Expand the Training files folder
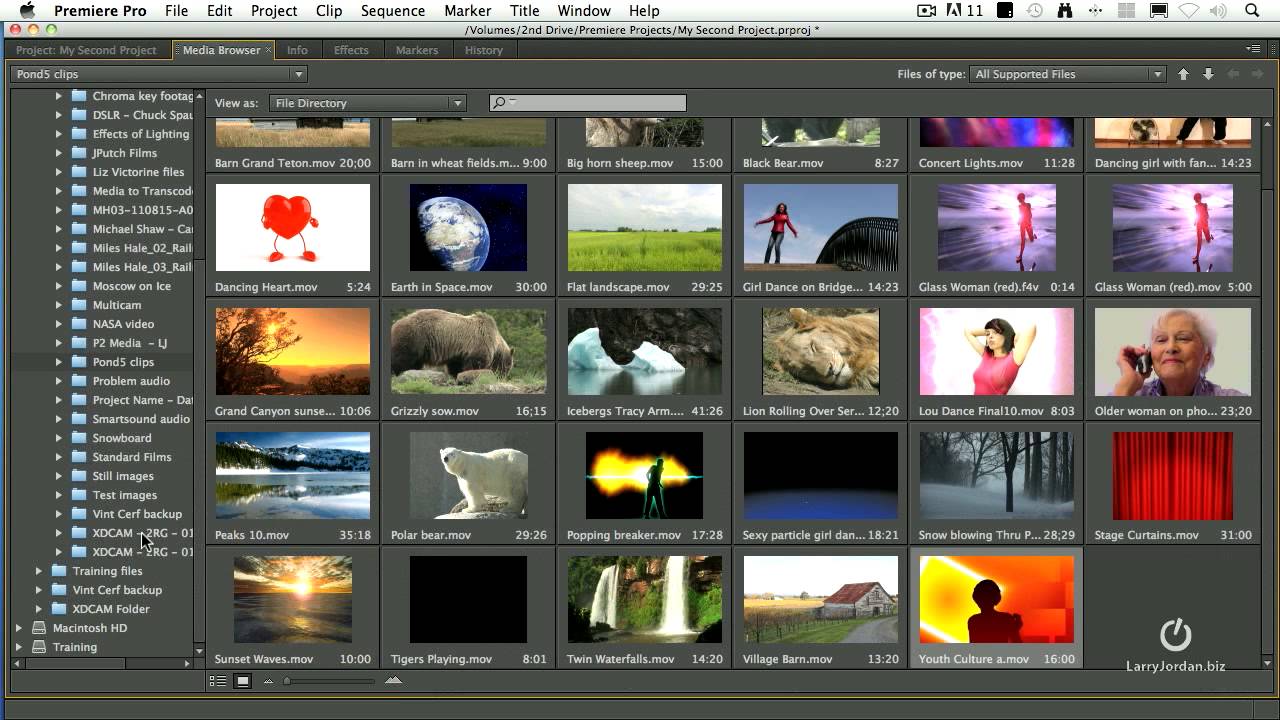The width and height of the screenshot is (1280, 720). pos(38,571)
